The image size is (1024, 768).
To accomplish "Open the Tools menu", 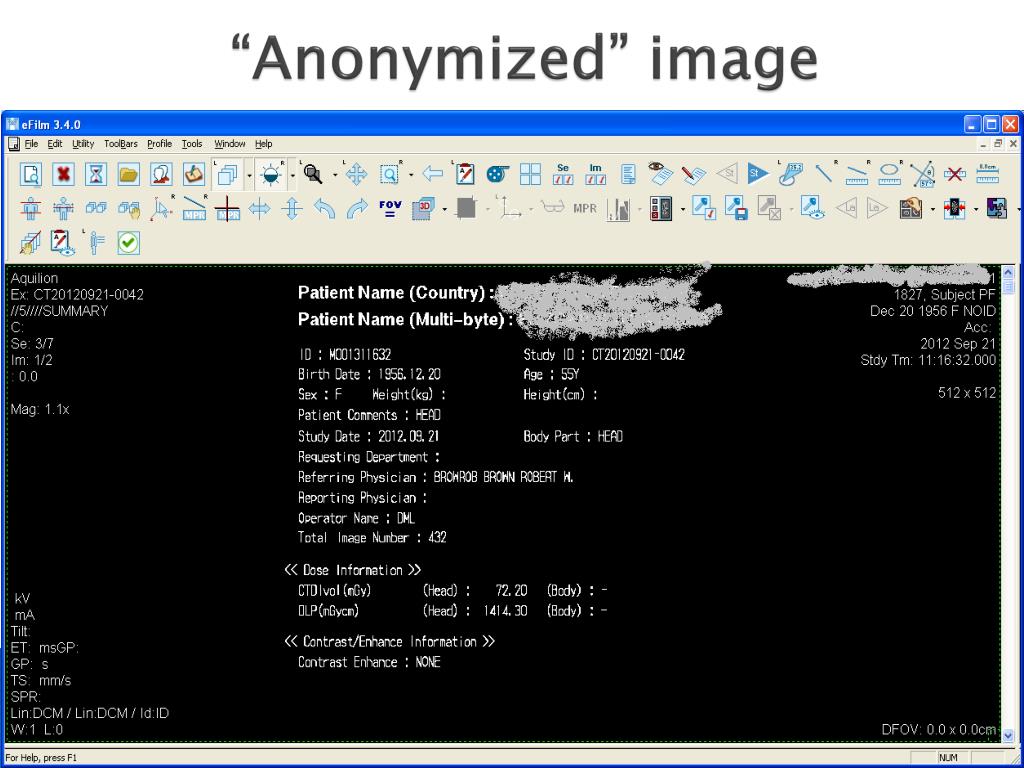I will tap(192, 144).
